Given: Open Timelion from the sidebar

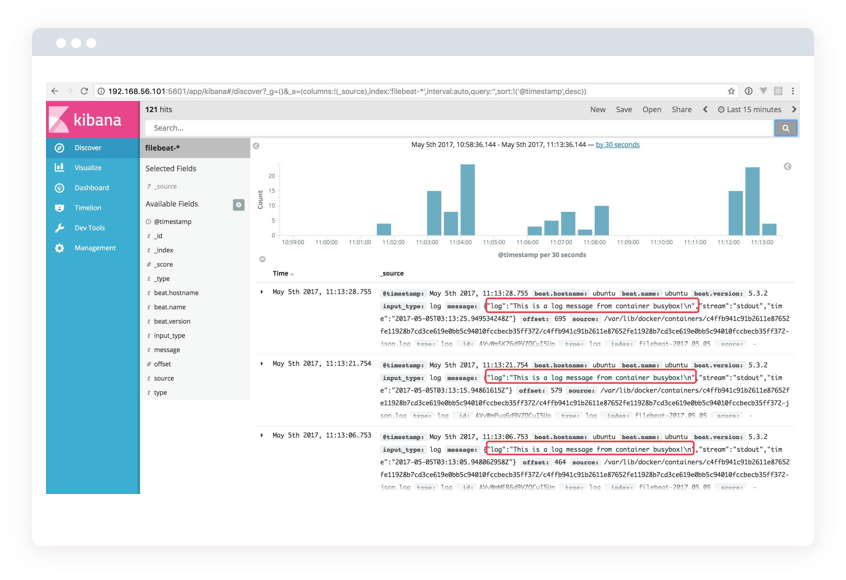Looking at the screenshot, I should (x=87, y=208).
